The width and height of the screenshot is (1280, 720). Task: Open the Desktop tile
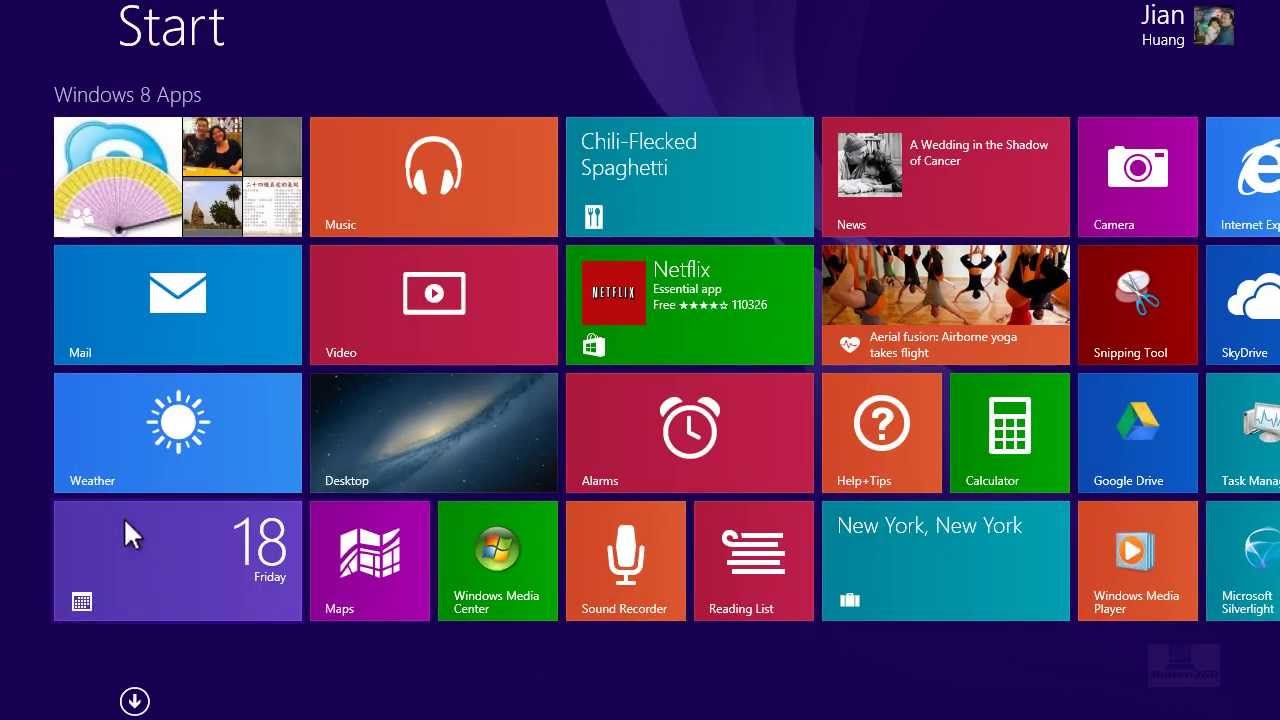pos(434,433)
